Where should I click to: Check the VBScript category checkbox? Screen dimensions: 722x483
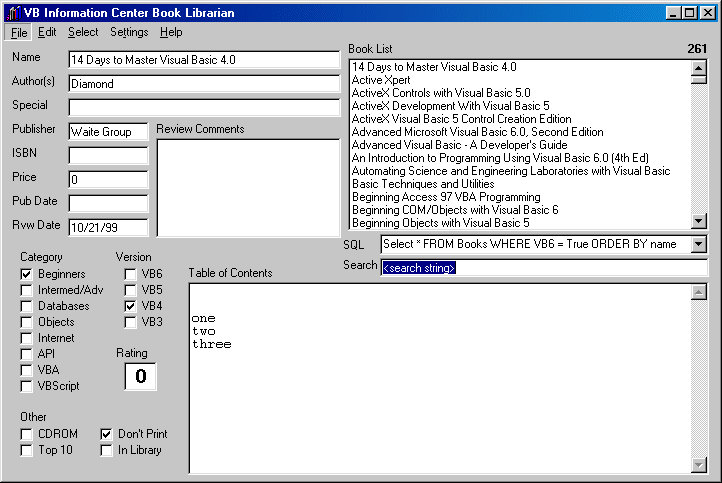point(26,386)
